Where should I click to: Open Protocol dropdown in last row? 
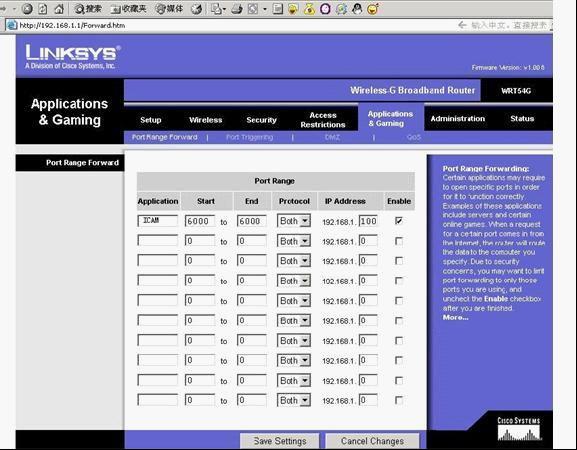[294, 400]
